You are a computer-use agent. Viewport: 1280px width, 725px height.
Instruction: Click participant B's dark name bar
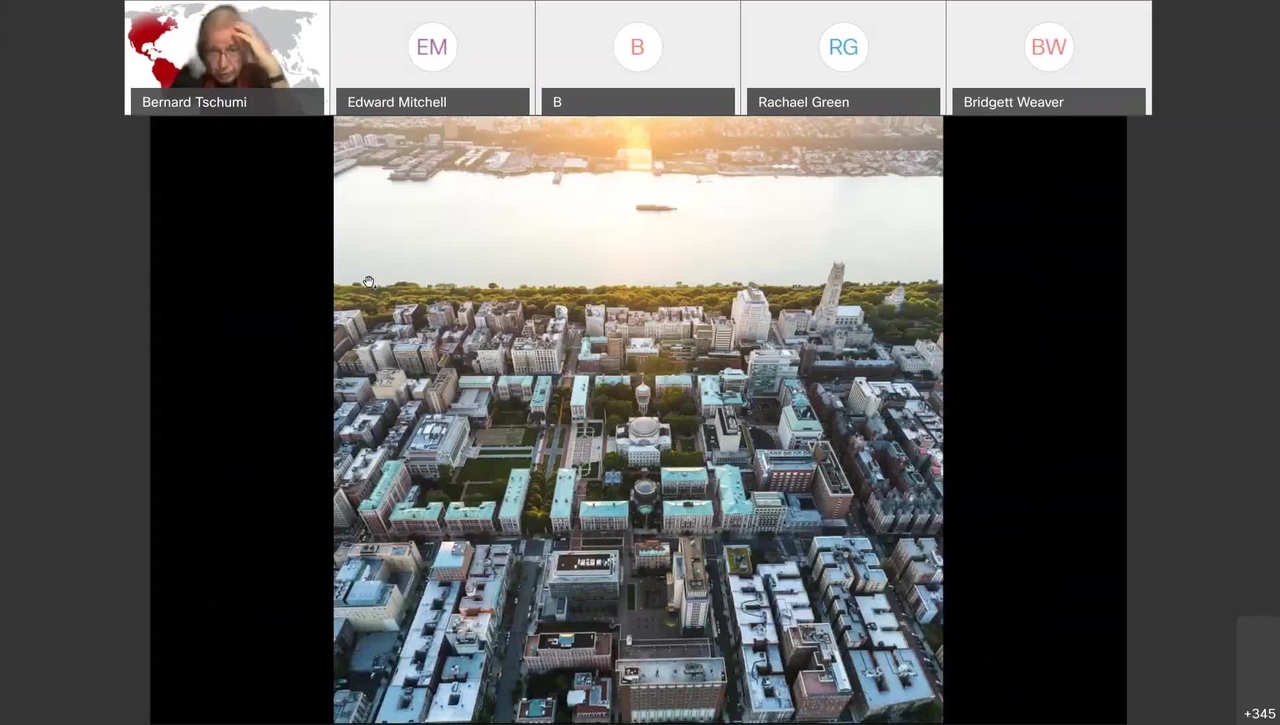point(638,102)
